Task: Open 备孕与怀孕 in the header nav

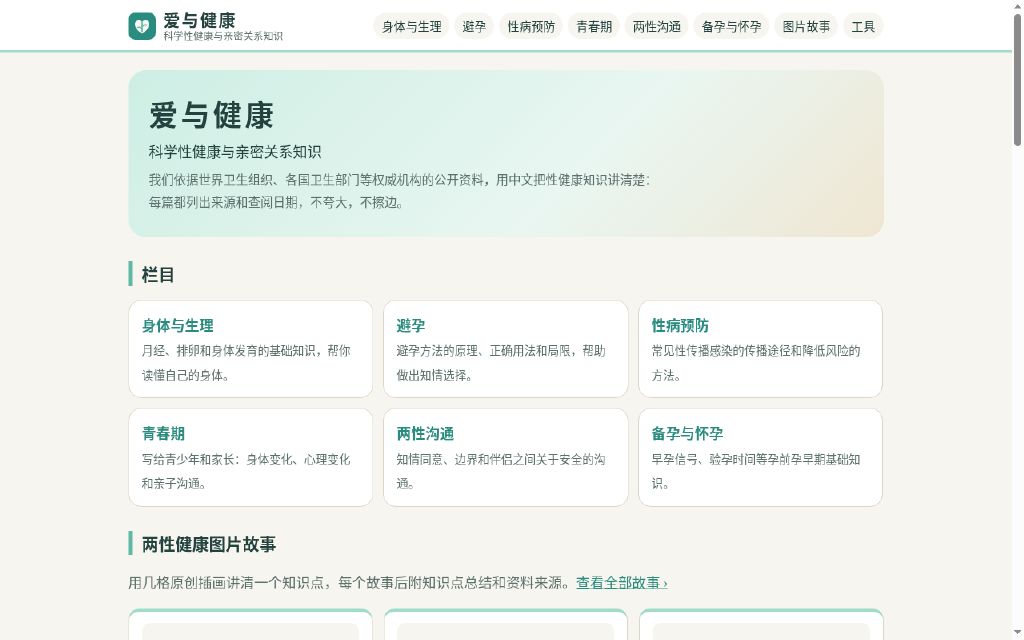Action: click(x=731, y=27)
